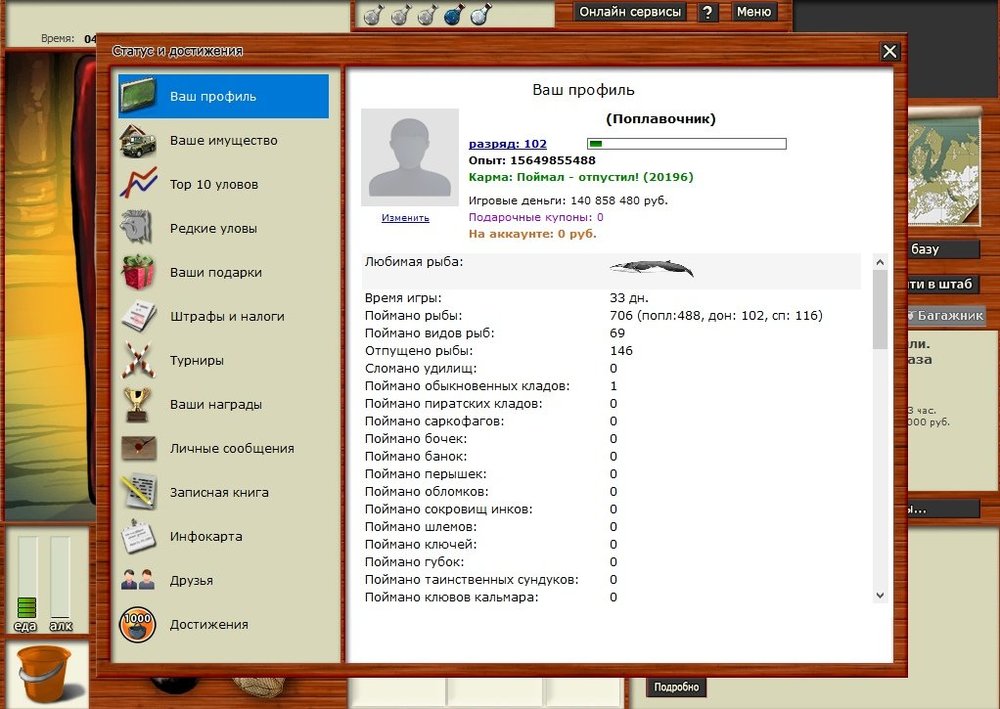Click the profile avatar placeholder image

(x=410, y=157)
